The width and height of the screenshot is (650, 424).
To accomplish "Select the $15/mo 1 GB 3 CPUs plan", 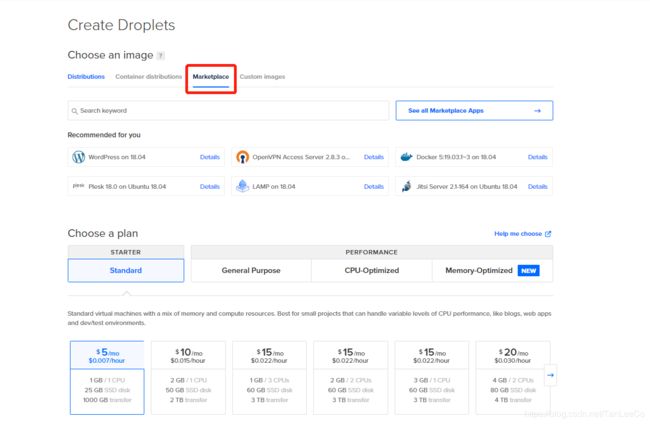I will [x=269, y=378].
